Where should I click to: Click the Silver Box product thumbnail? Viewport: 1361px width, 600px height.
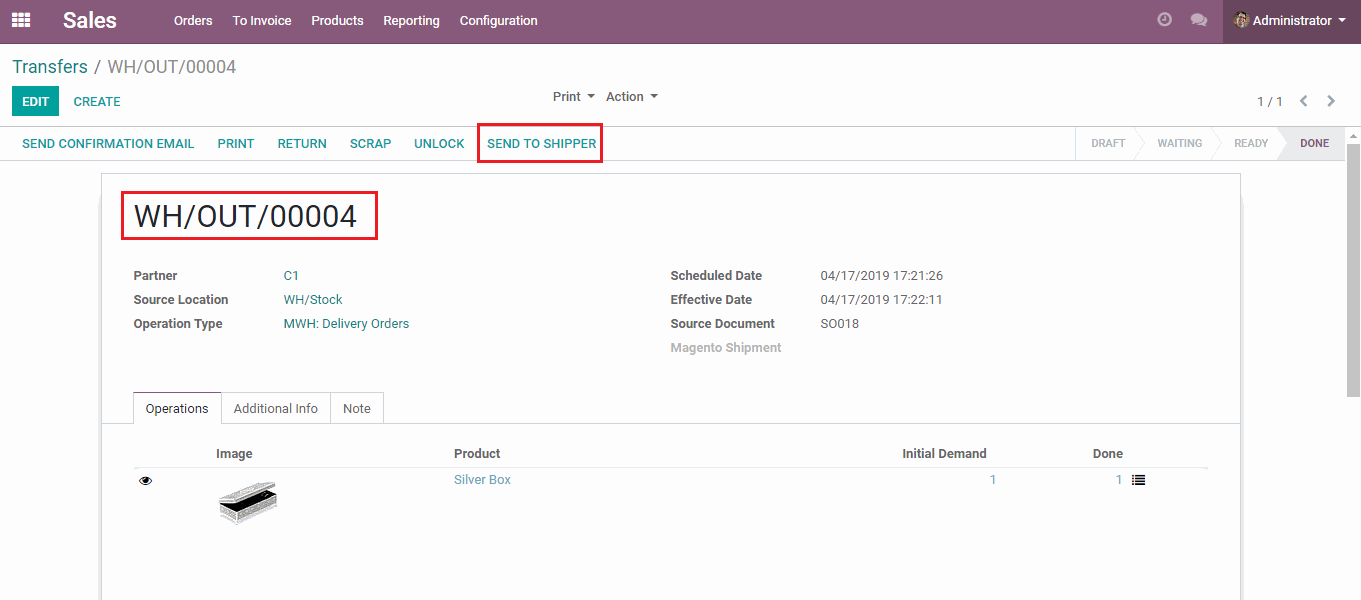pos(247,502)
